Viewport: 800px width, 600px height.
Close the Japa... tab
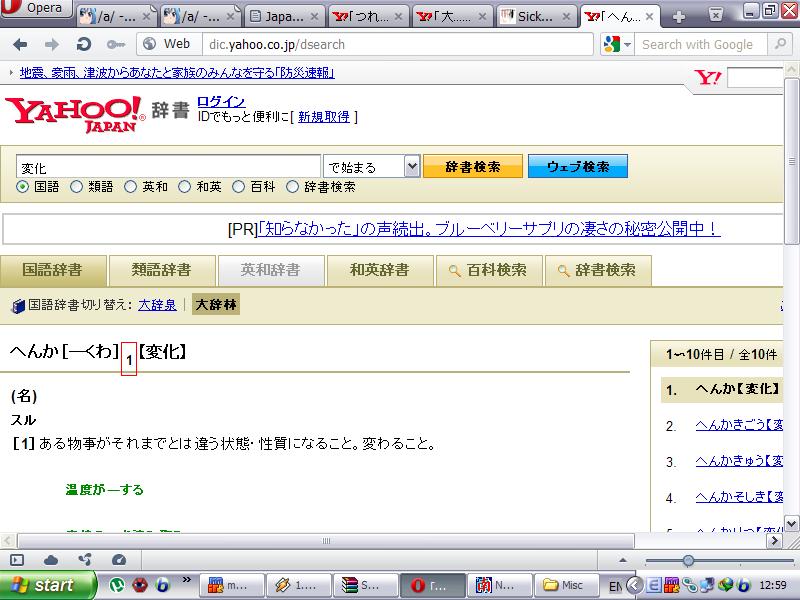(x=315, y=17)
